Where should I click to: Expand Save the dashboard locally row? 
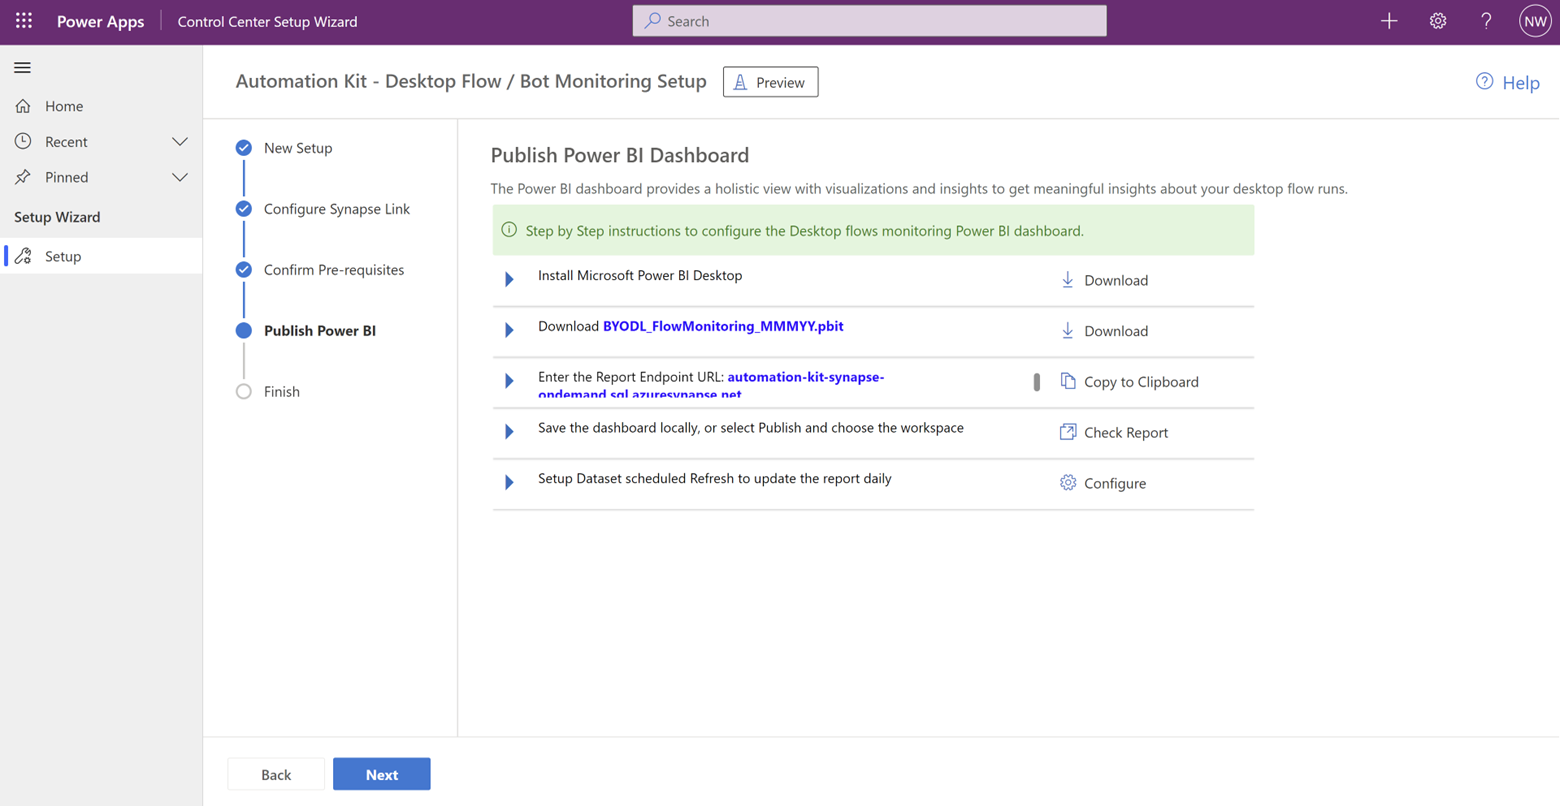(x=509, y=432)
